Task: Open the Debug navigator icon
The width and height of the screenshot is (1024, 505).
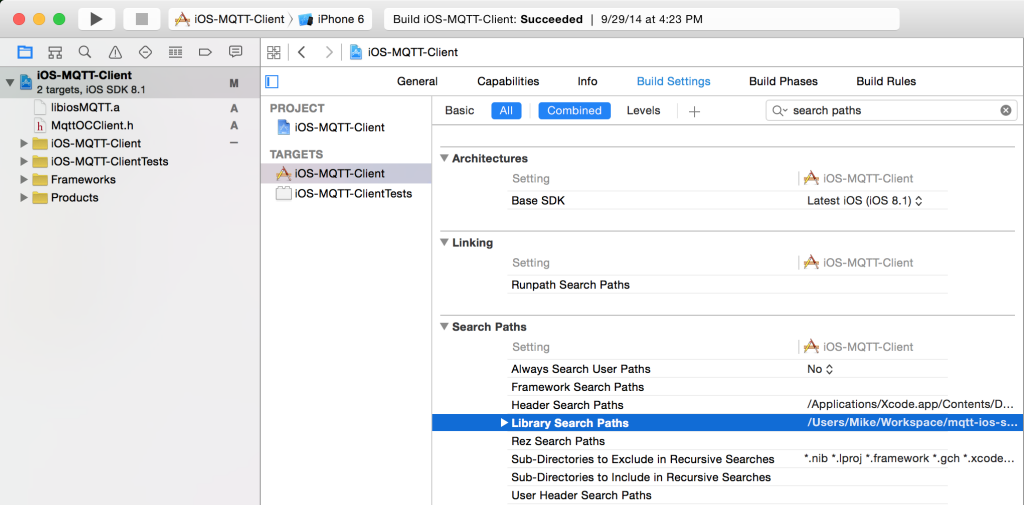Action: (175, 52)
